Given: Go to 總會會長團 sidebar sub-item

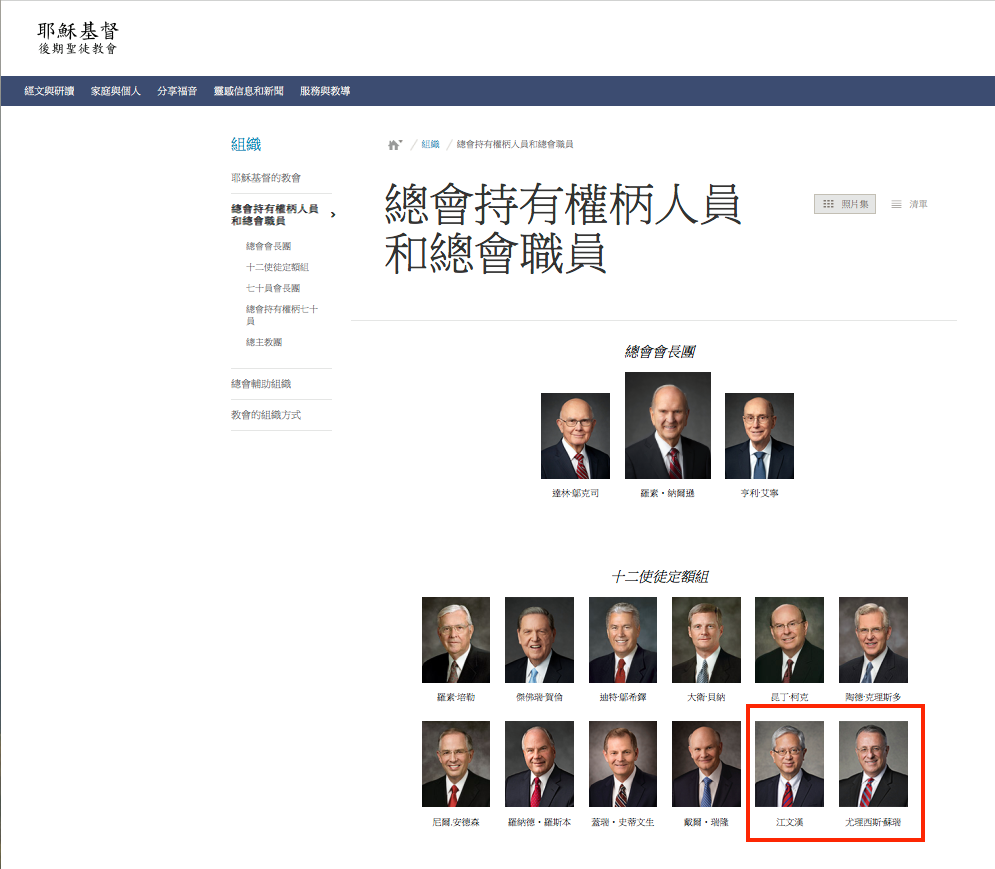Looking at the screenshot, I should click(268, 246).
